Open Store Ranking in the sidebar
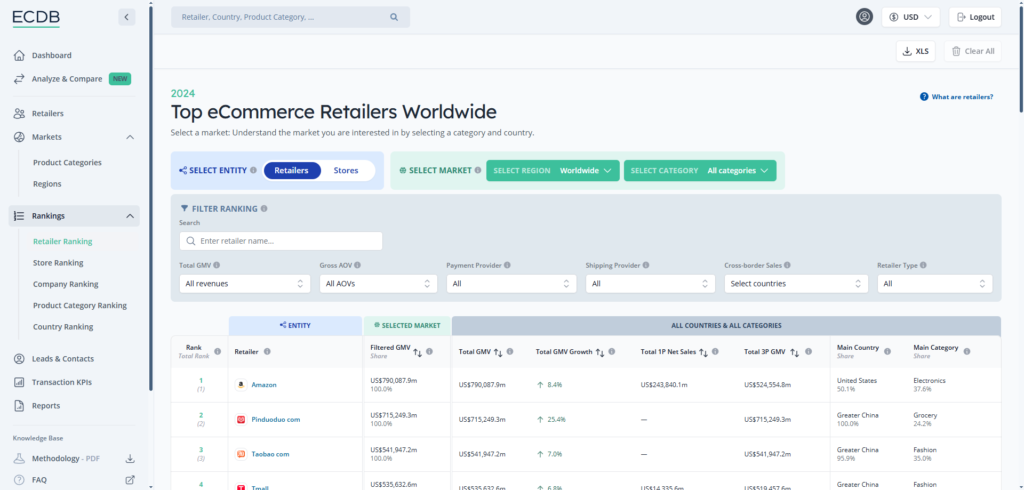Screen dimensions: 1024x490 point(58,263)
